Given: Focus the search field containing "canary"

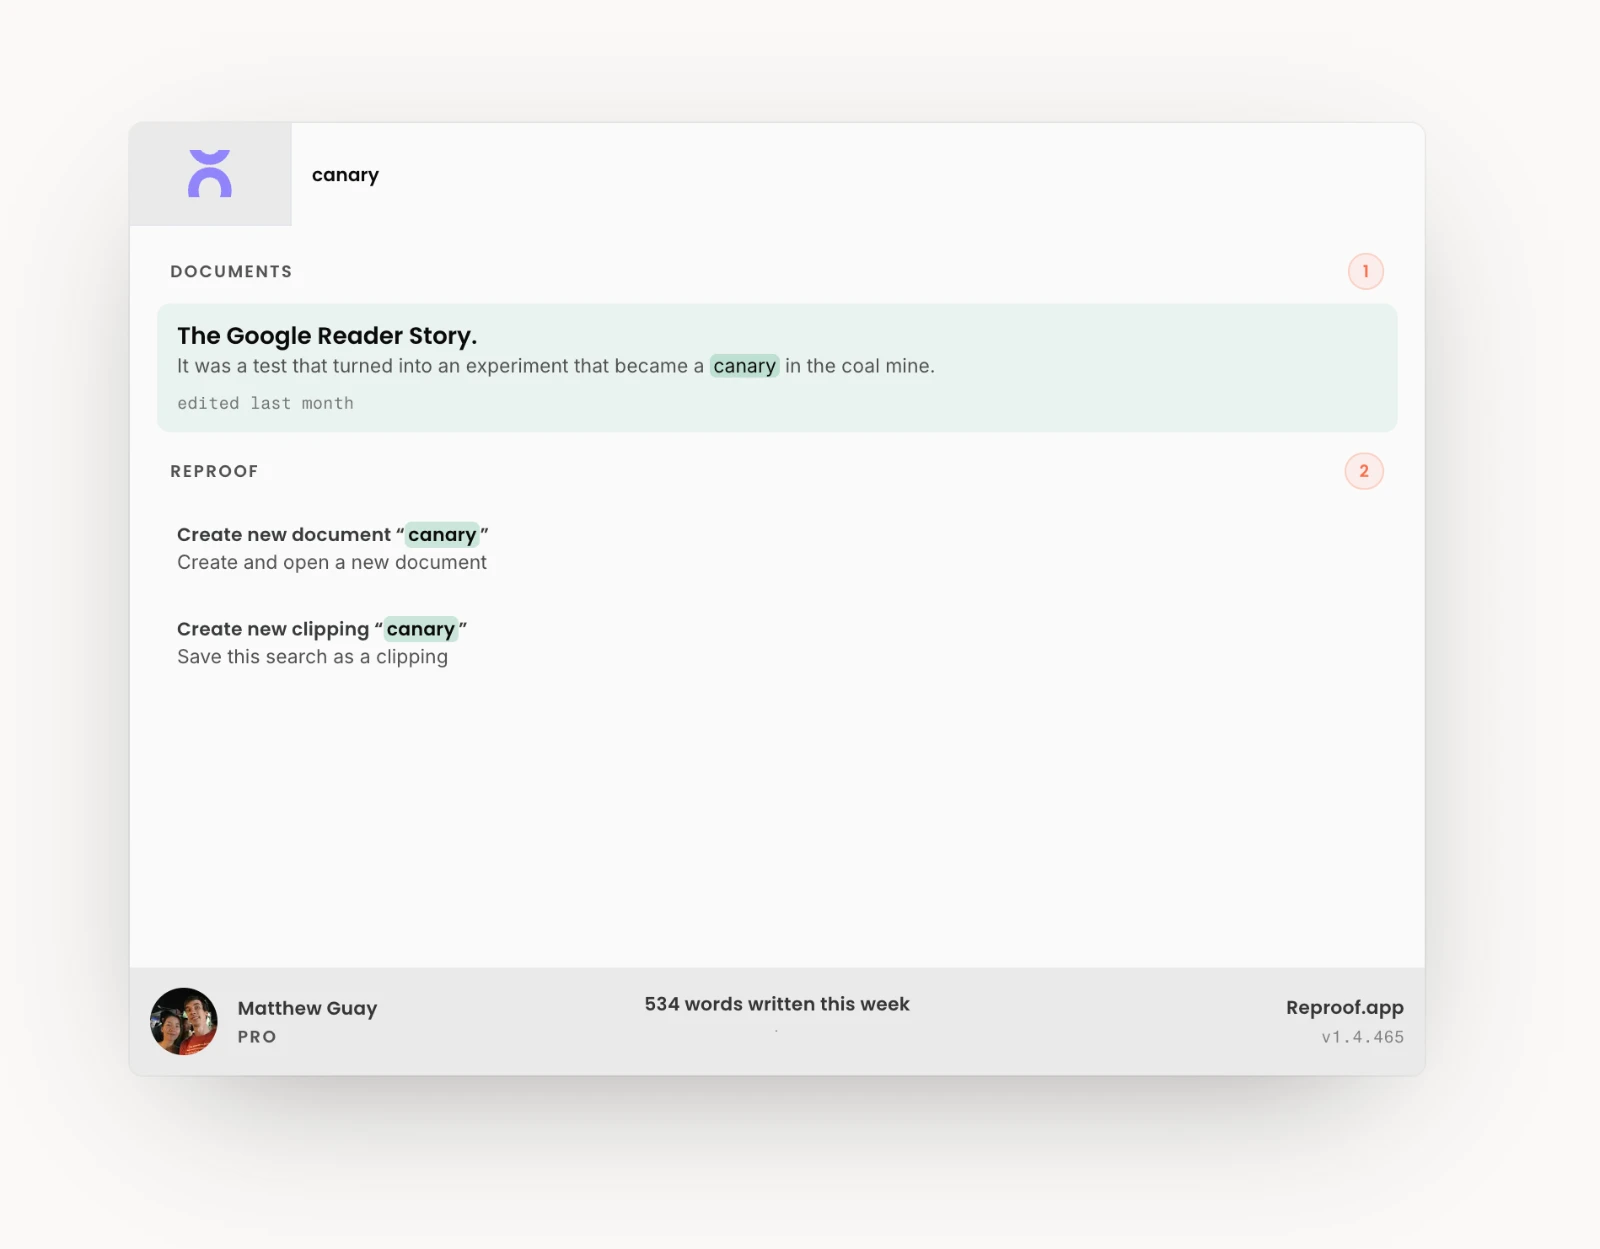Looking at the screenshot, I should point(858,174).
